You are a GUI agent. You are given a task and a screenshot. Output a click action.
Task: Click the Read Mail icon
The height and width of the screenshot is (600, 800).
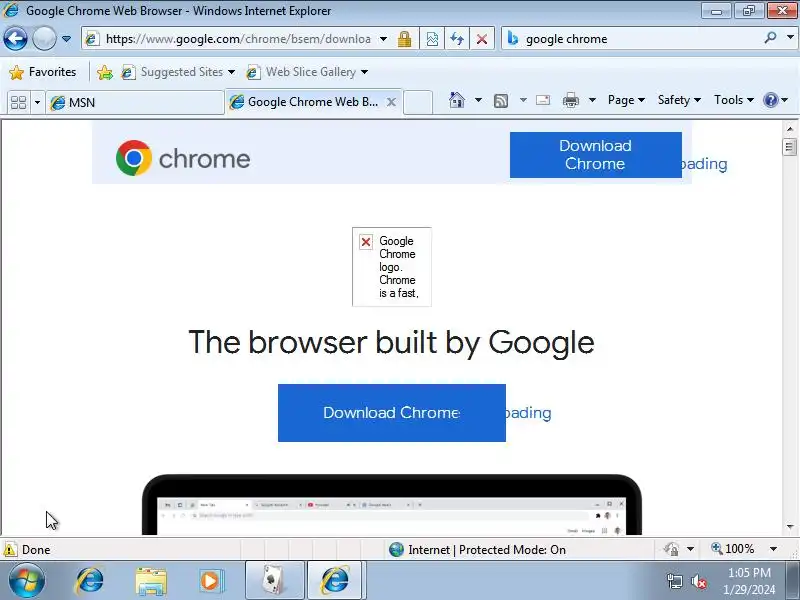(543, 100)
